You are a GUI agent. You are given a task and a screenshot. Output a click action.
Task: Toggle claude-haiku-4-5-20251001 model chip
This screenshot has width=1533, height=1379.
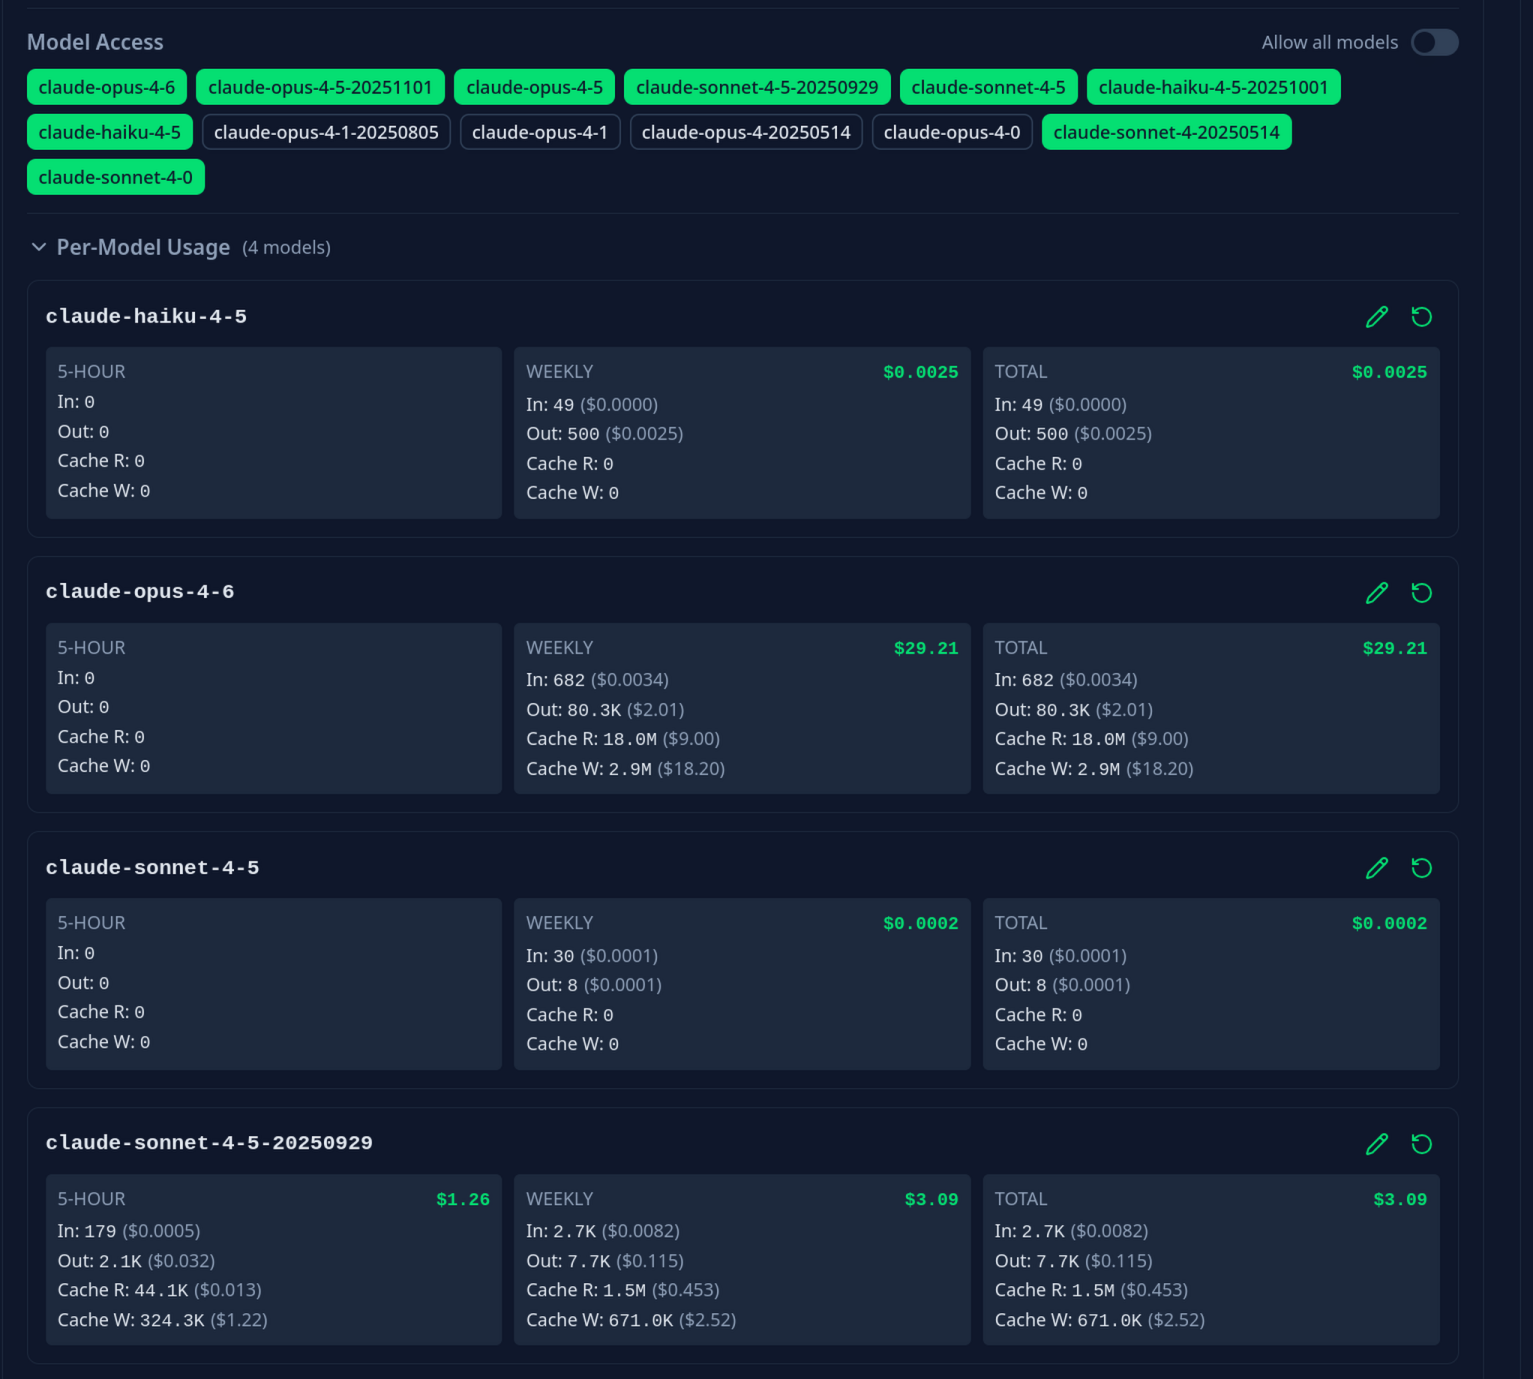(x=1213, y=87)
